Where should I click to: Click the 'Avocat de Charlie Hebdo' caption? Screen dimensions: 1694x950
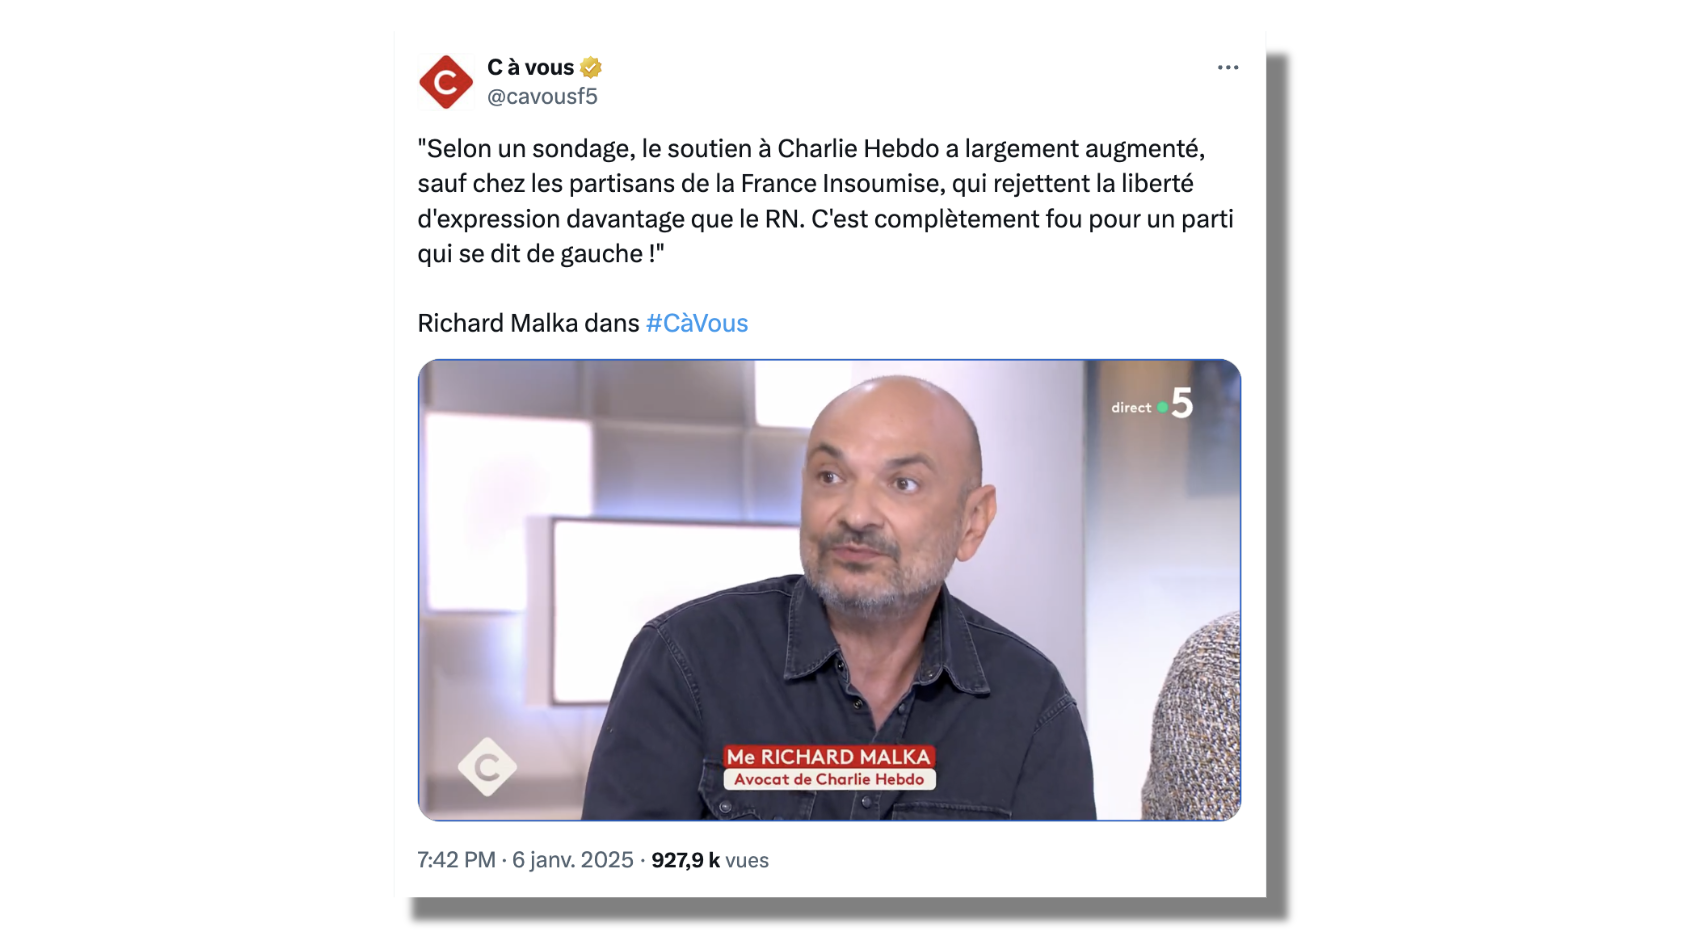coord(829,779)
